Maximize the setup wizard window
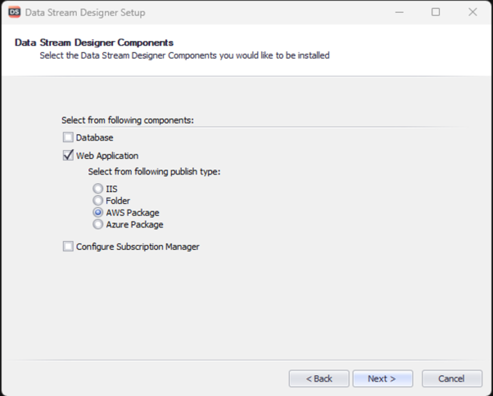Screen dimensions: 493x396 point(436,12)
